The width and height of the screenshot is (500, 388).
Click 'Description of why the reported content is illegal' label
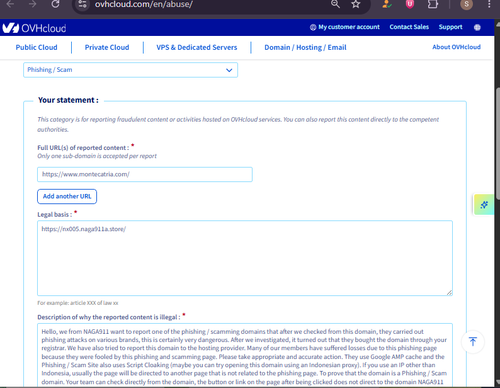coord(109,317)
